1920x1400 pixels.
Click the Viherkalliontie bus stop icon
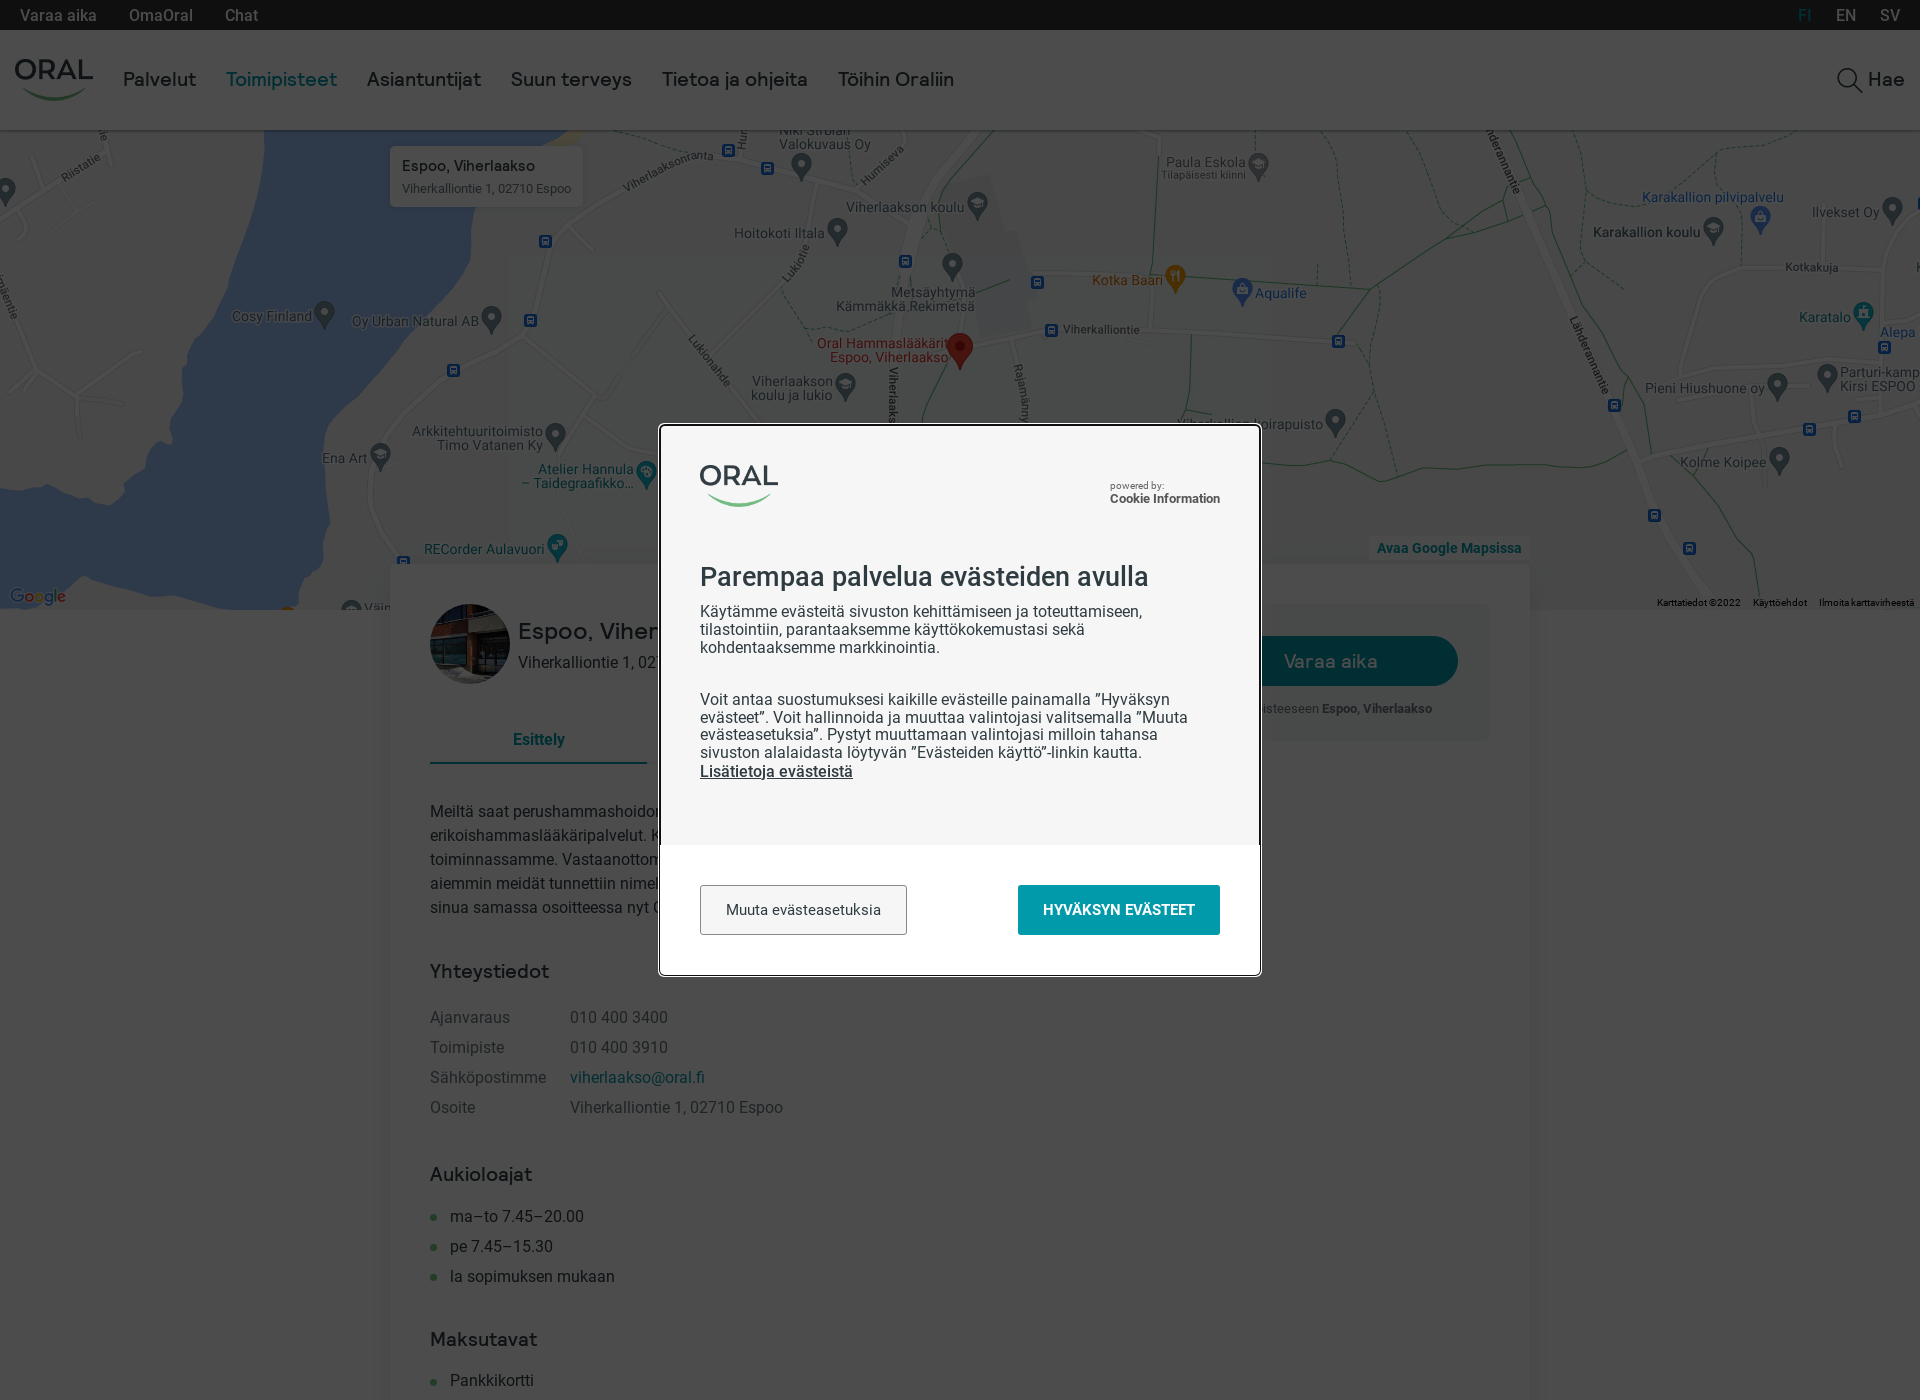(x=1051, y=330)
